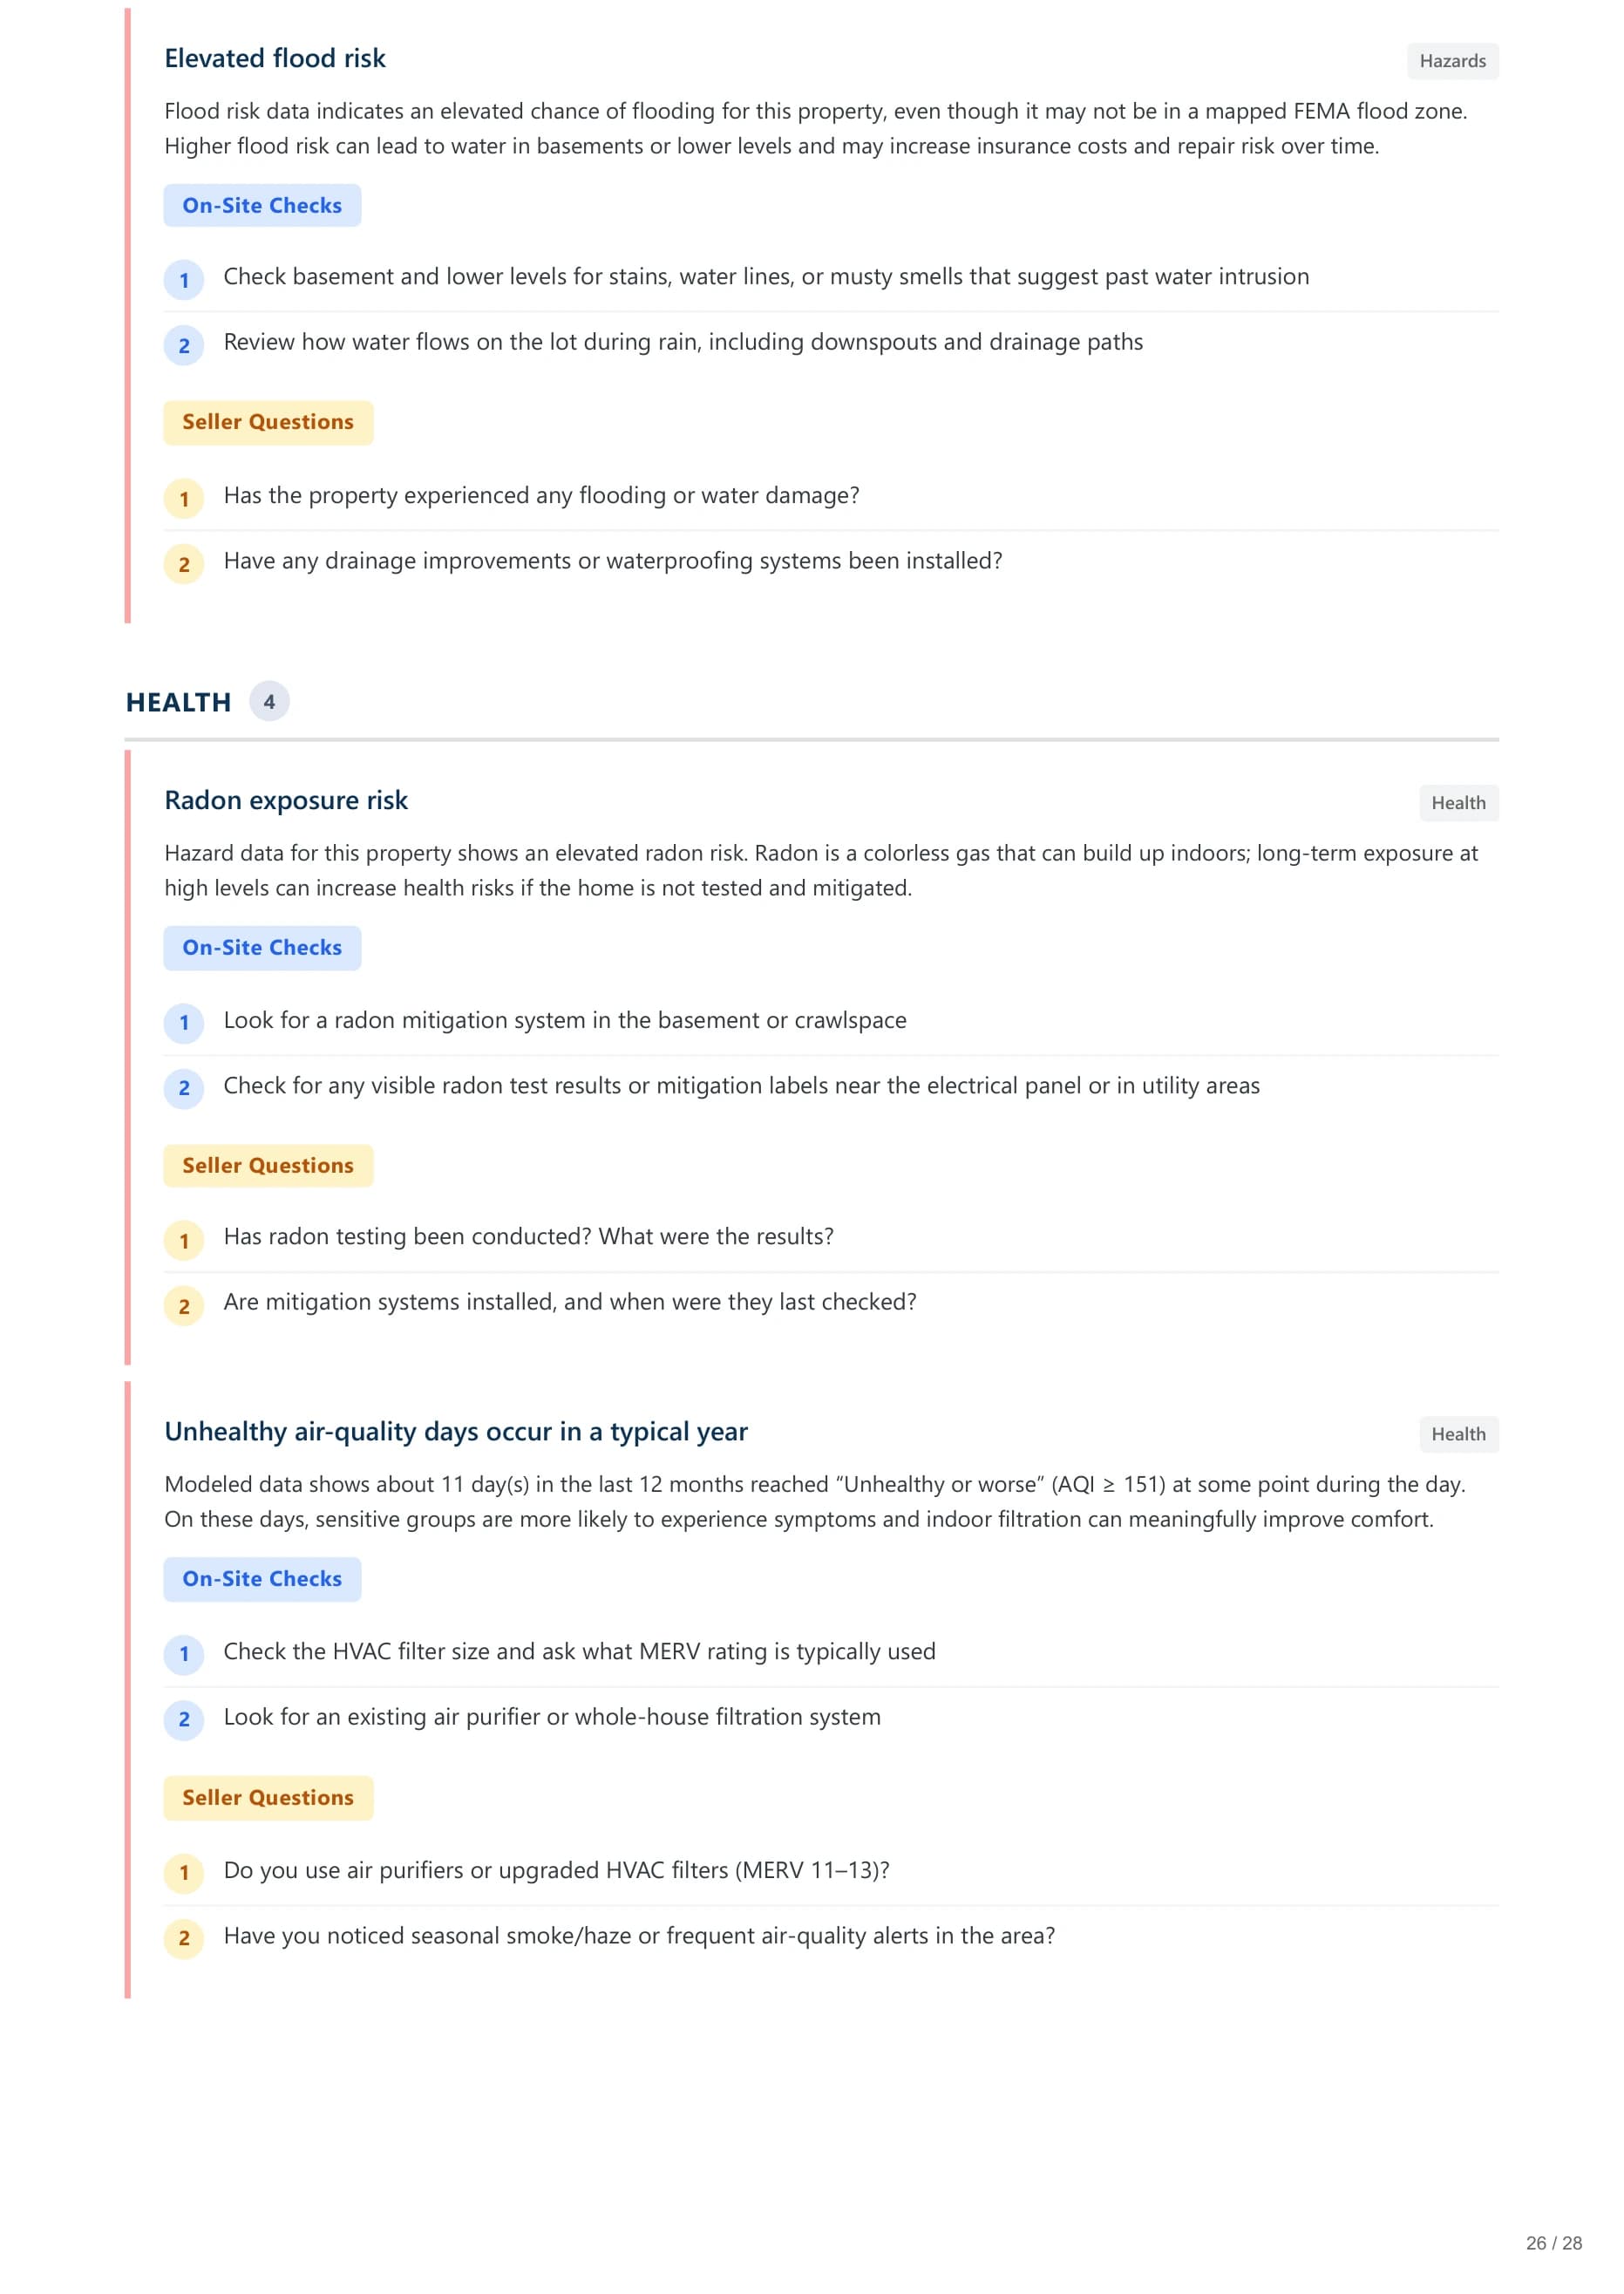Select the Elevated flood risk heading
This screenshot has width=1624, height=2294.
tap(275, 59)
